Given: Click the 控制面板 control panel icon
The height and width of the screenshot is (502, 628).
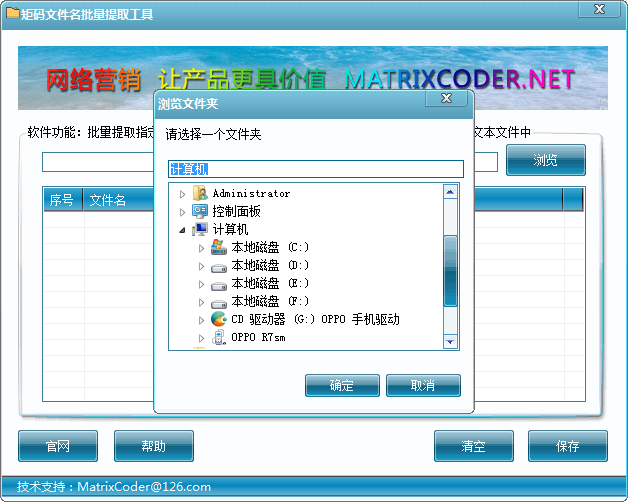Looking at the screenshot, I should (200, 211).
